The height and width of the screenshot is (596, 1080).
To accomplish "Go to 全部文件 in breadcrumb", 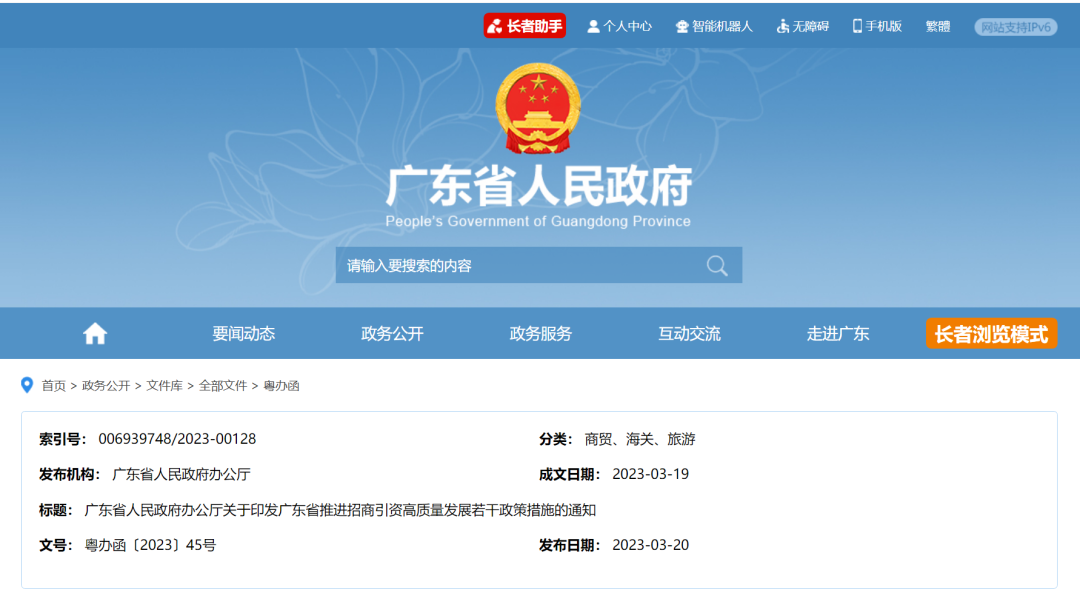I will coord(222,386).
